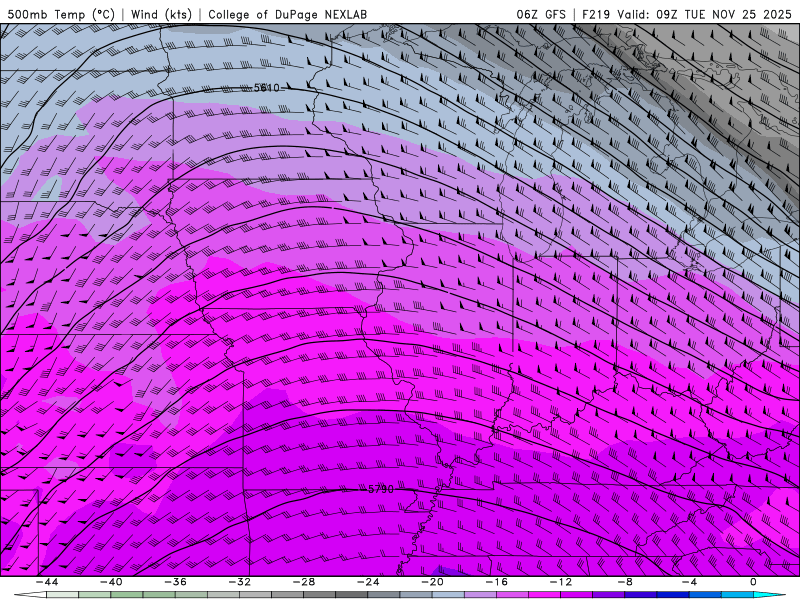The image size is (800, 600).
Task: Click the 'F219' forecast hour text
Action: click(596, 14)
